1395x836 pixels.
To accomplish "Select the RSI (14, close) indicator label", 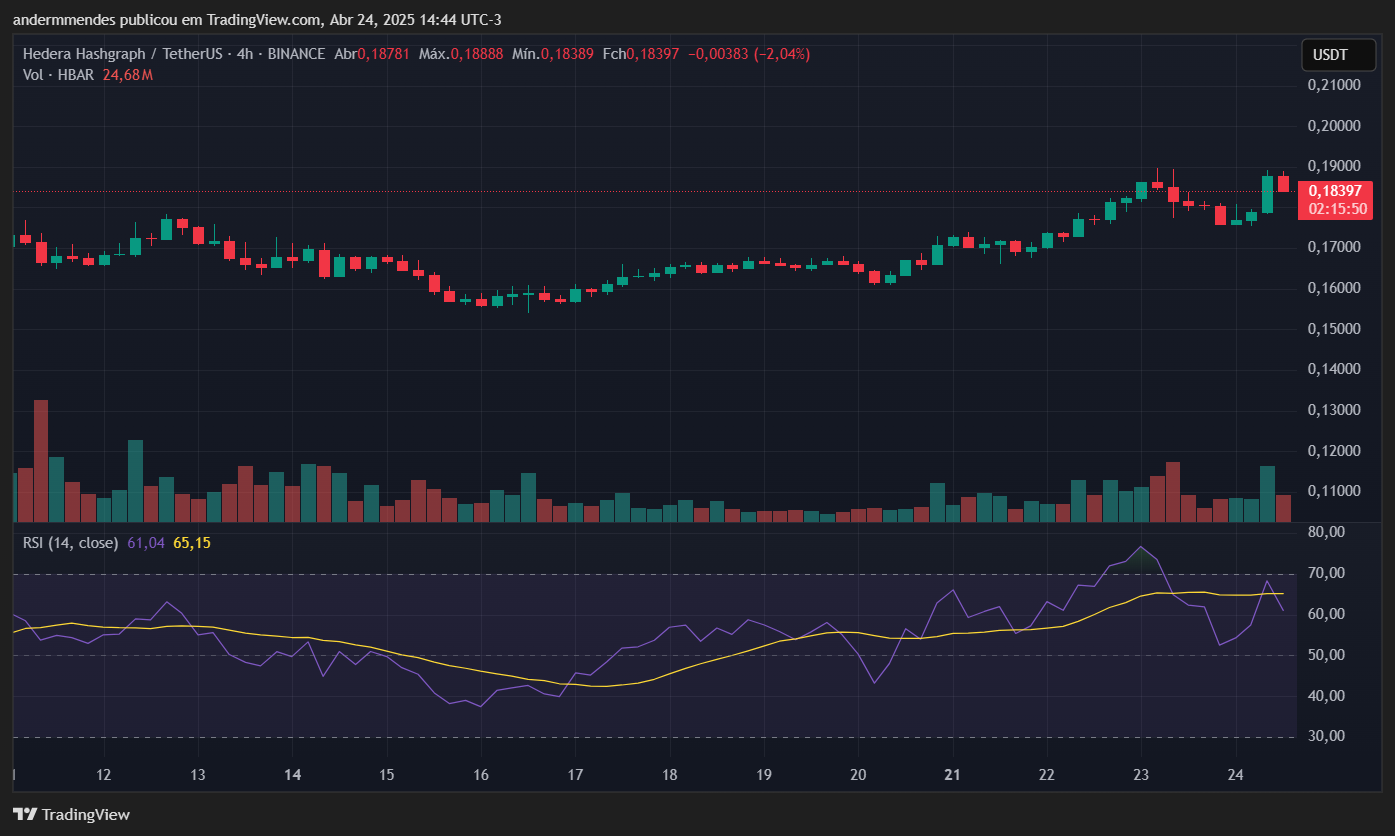I will coord(71,543).
